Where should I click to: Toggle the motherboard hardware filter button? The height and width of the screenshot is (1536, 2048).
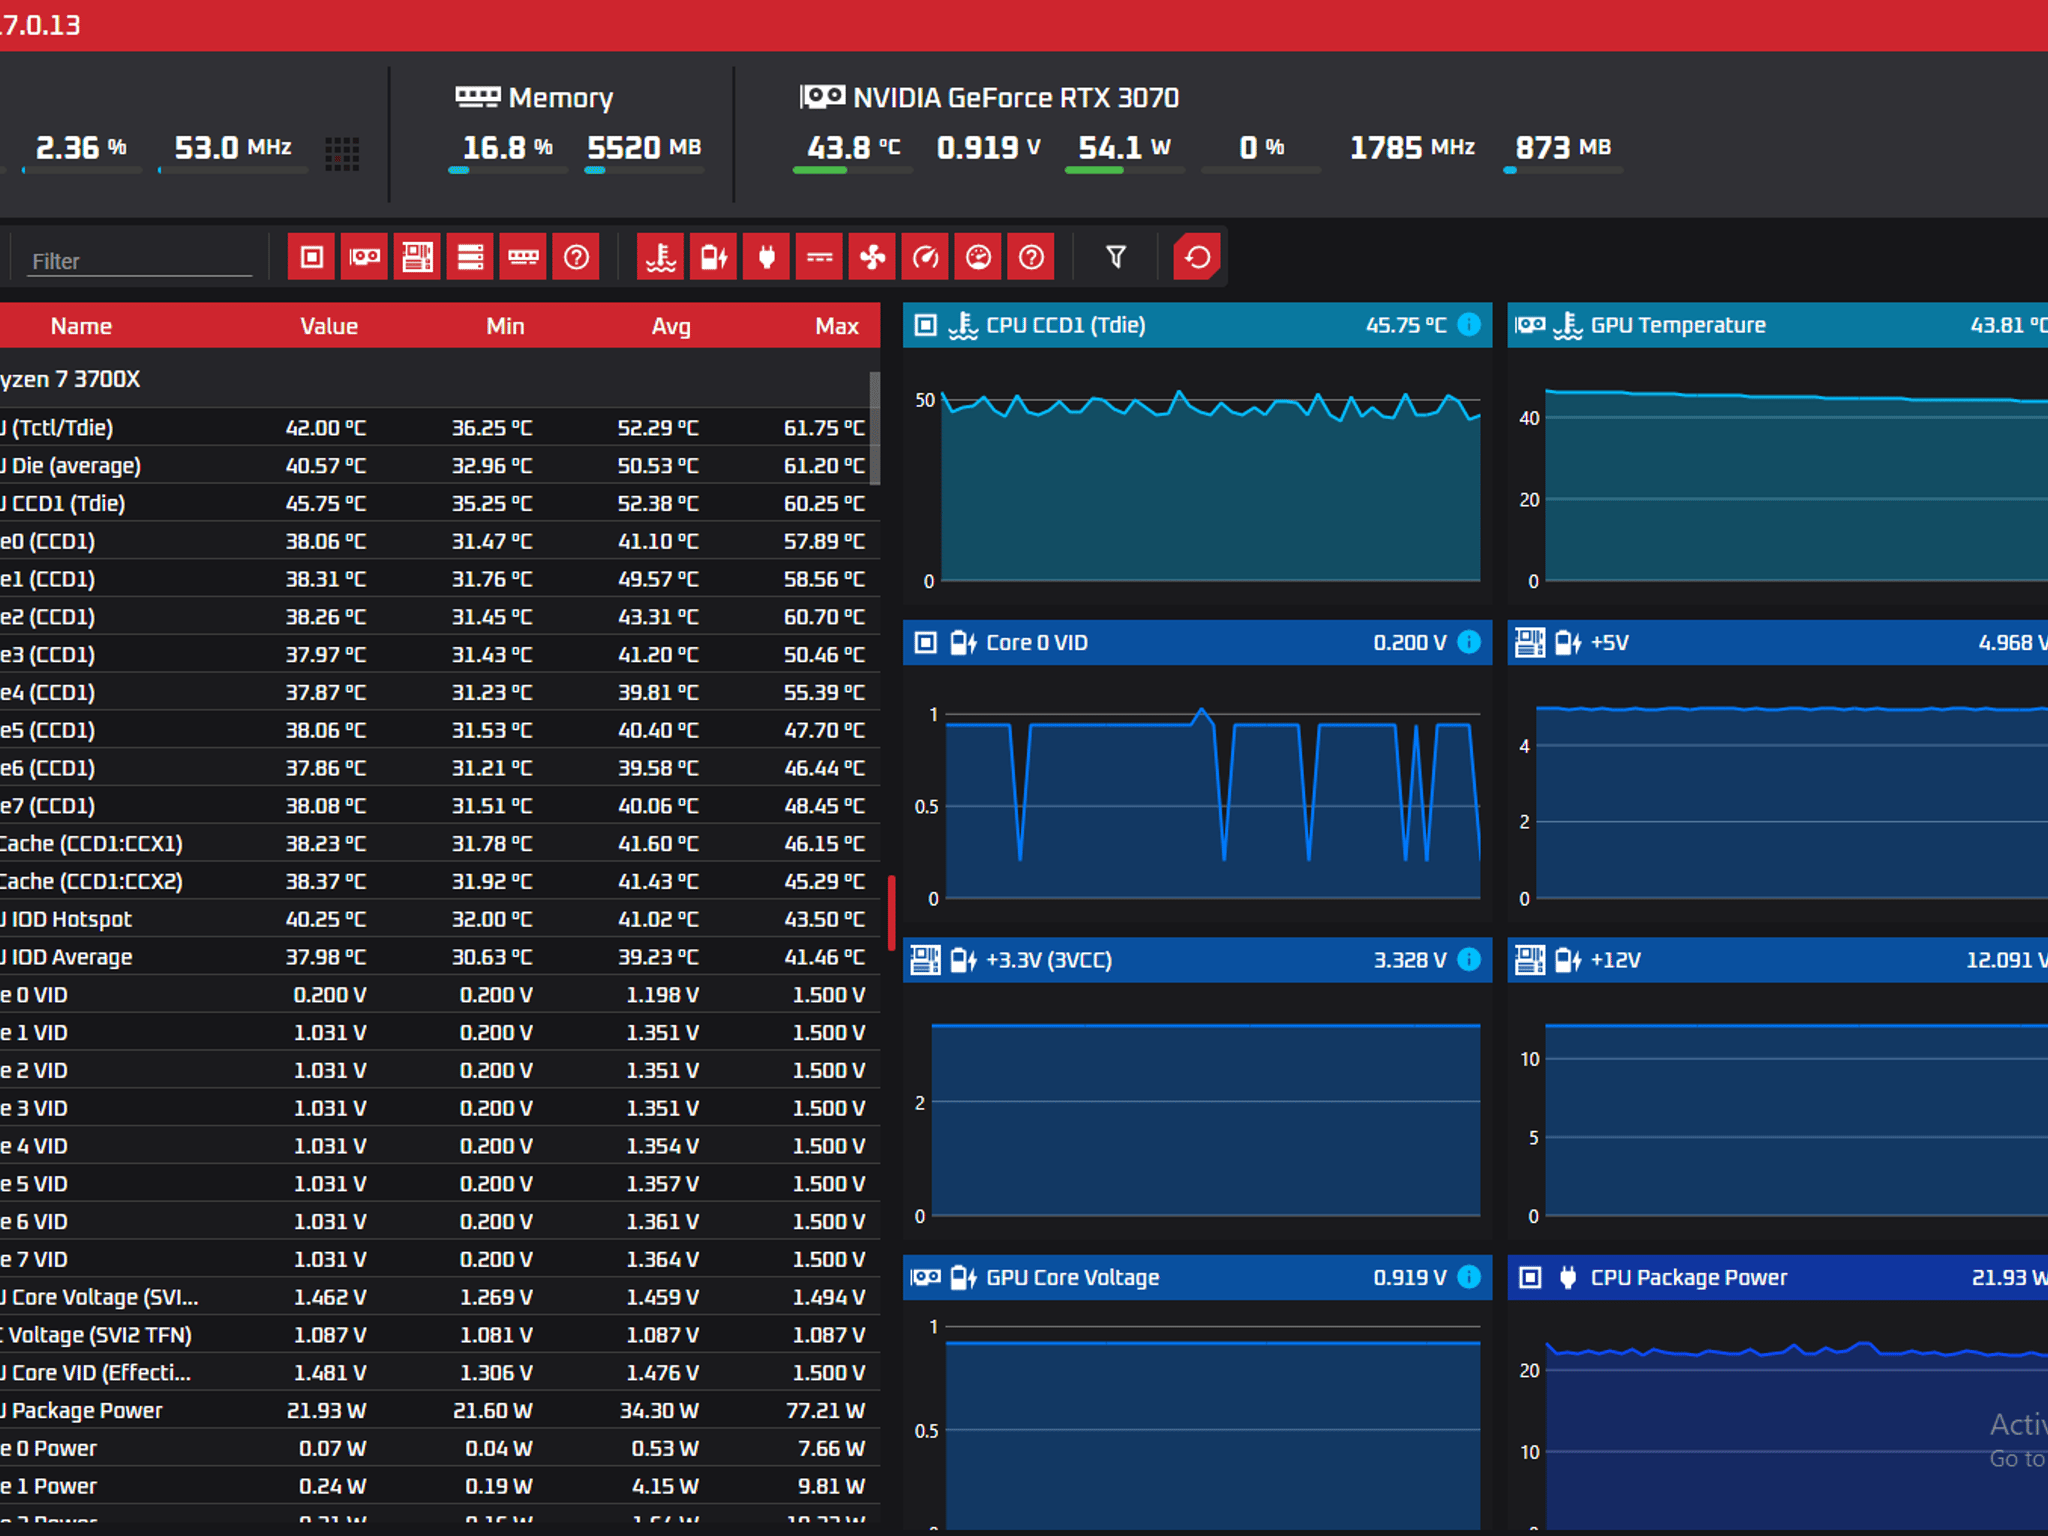(x=417, y=258)
